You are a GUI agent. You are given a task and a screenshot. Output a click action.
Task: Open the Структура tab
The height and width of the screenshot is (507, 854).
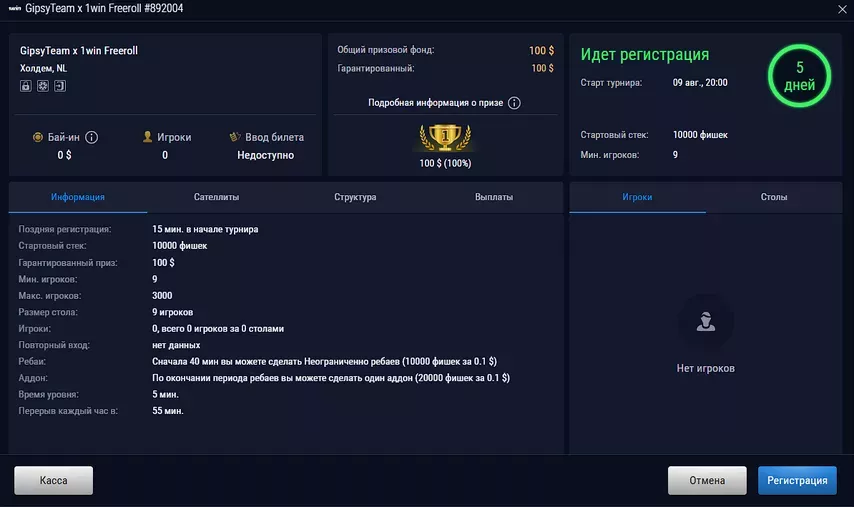(355, 197)
